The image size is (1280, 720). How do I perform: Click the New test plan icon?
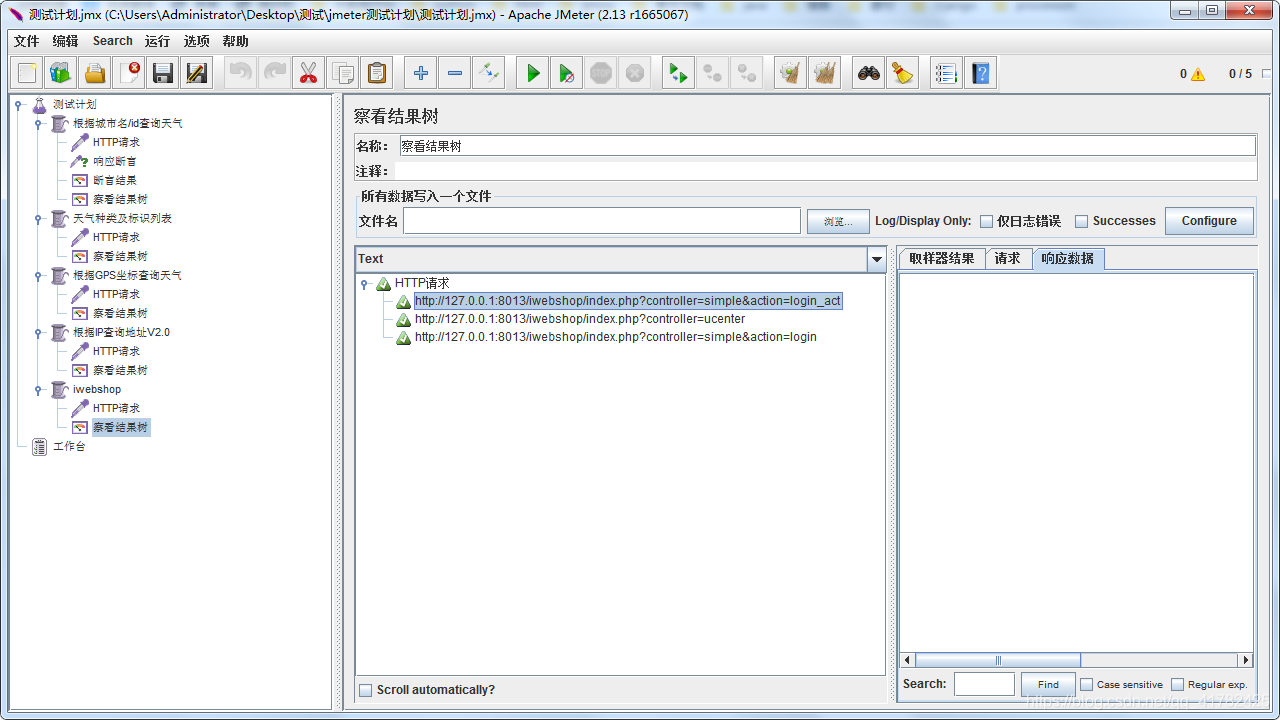(x=27, y=73)
